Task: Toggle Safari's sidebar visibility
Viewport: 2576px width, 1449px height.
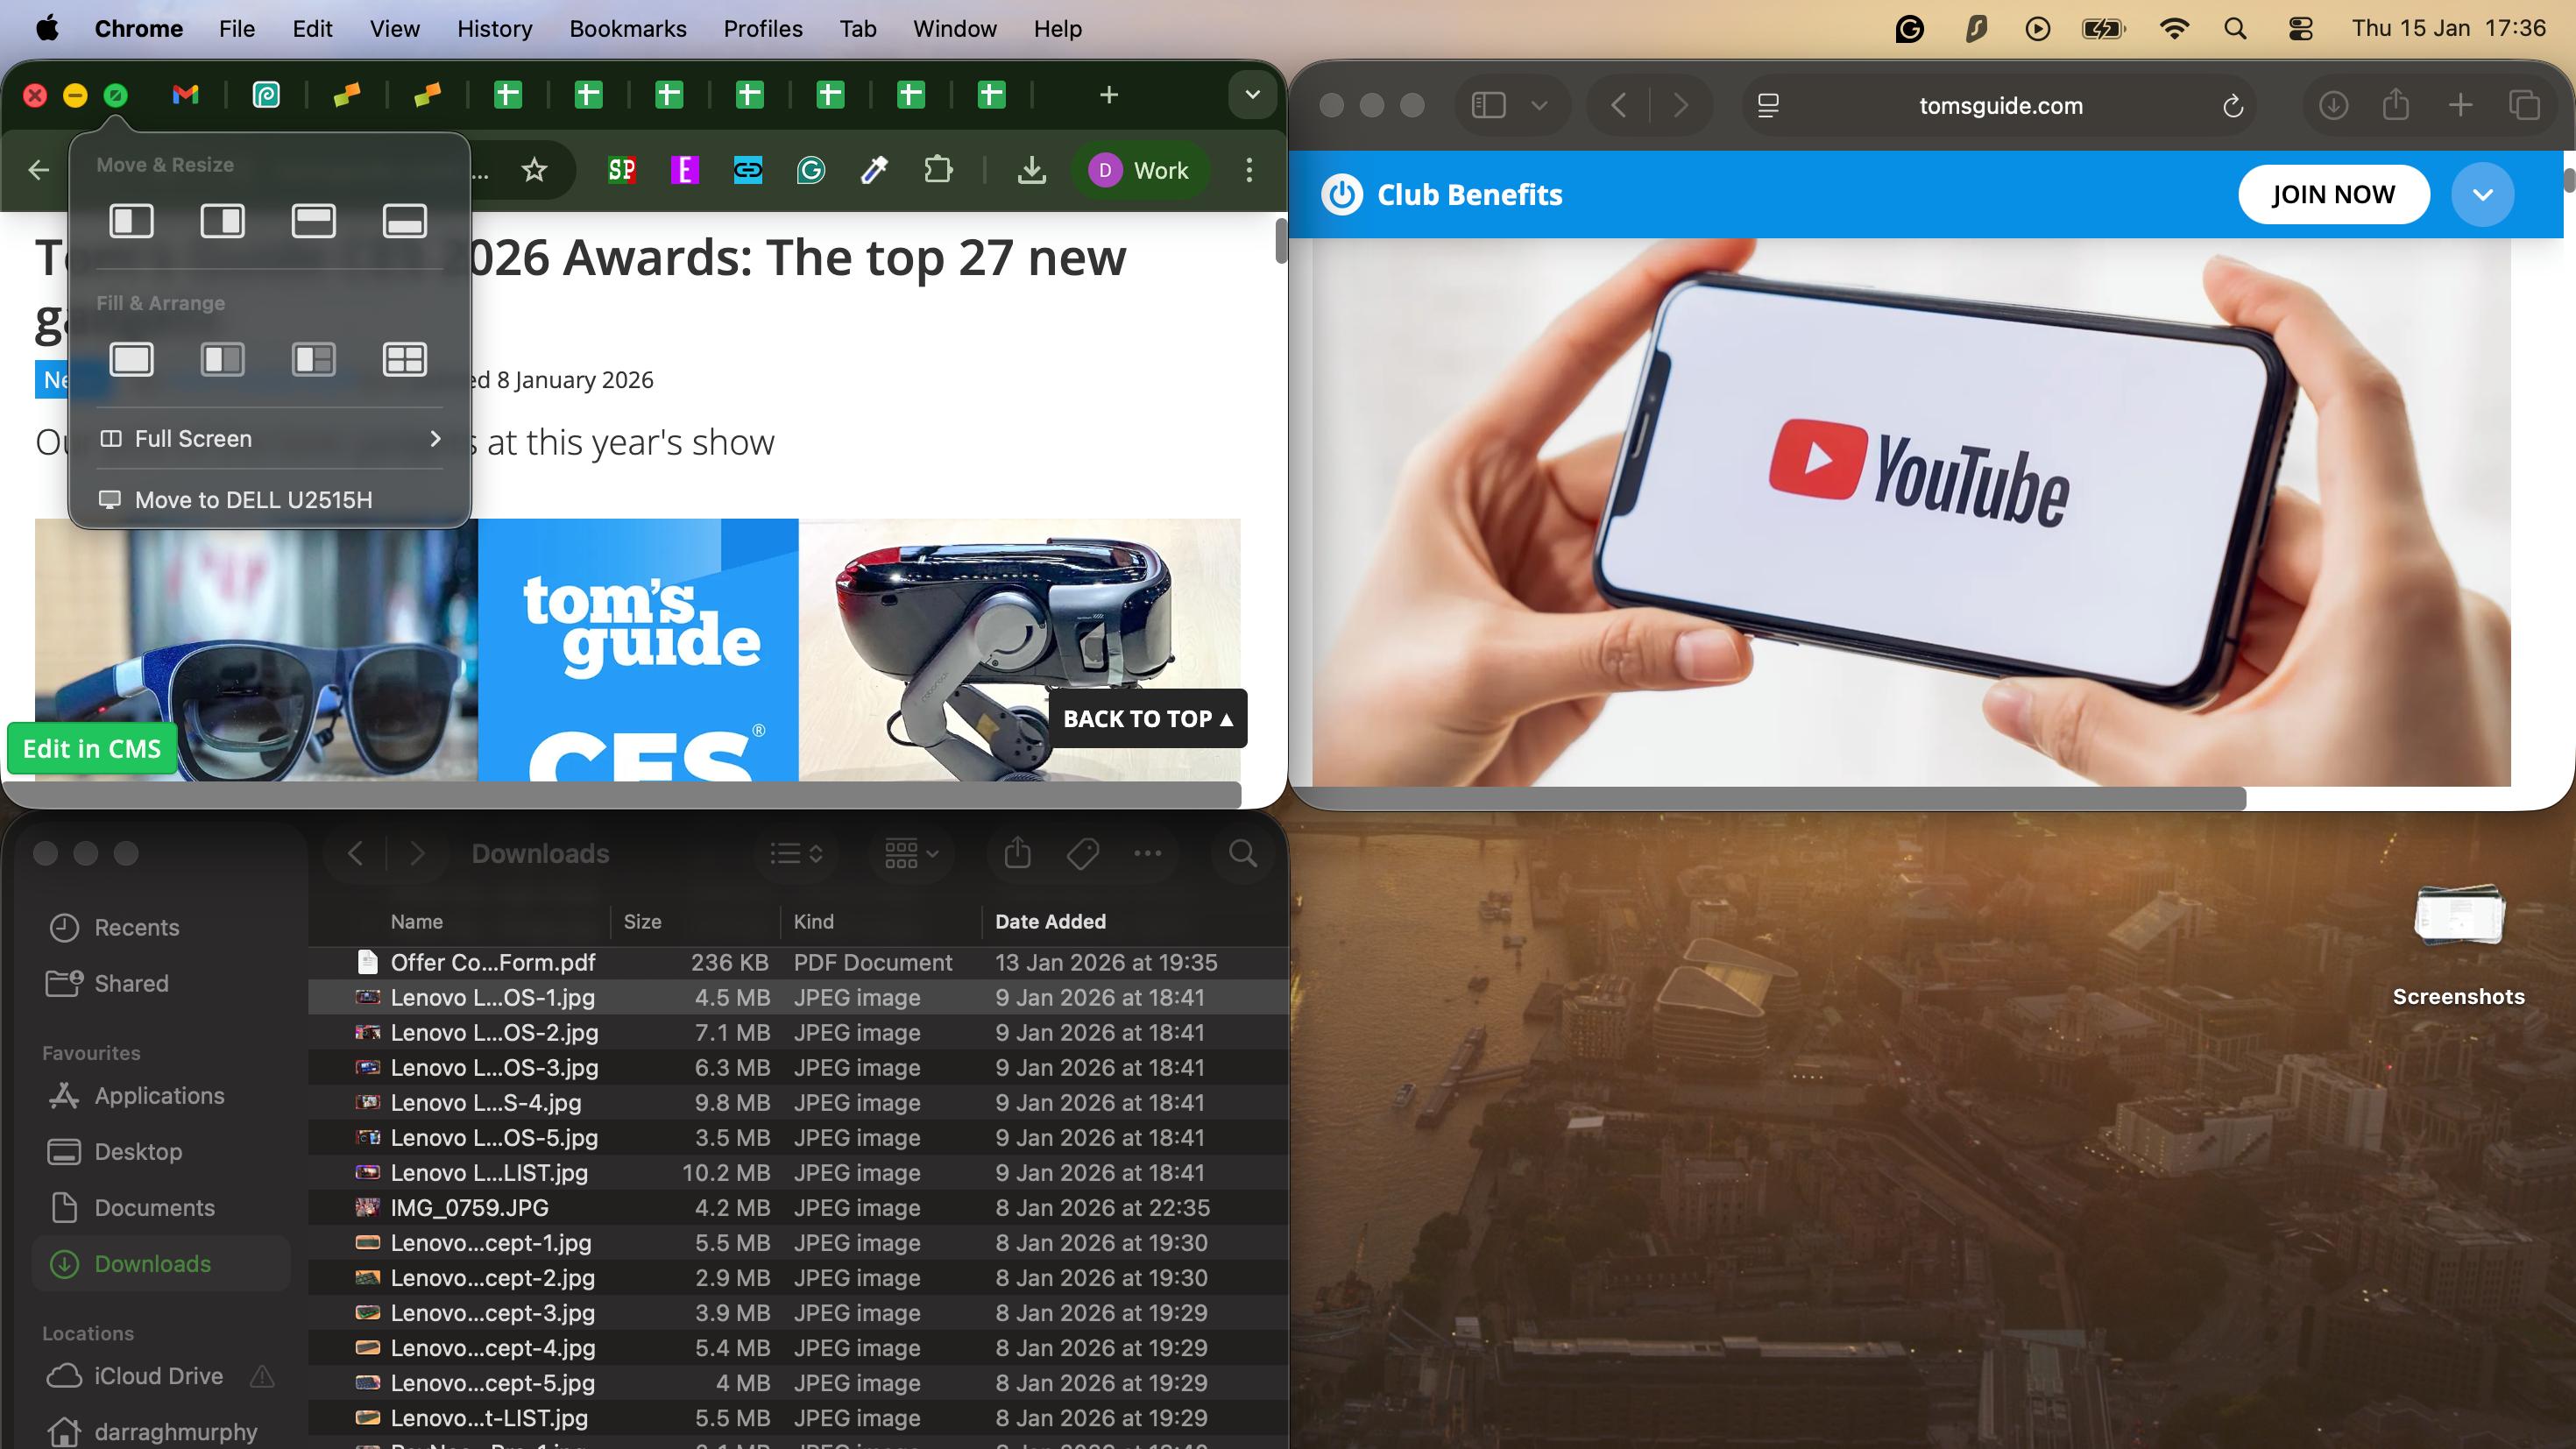Action: coord(1487,105)
